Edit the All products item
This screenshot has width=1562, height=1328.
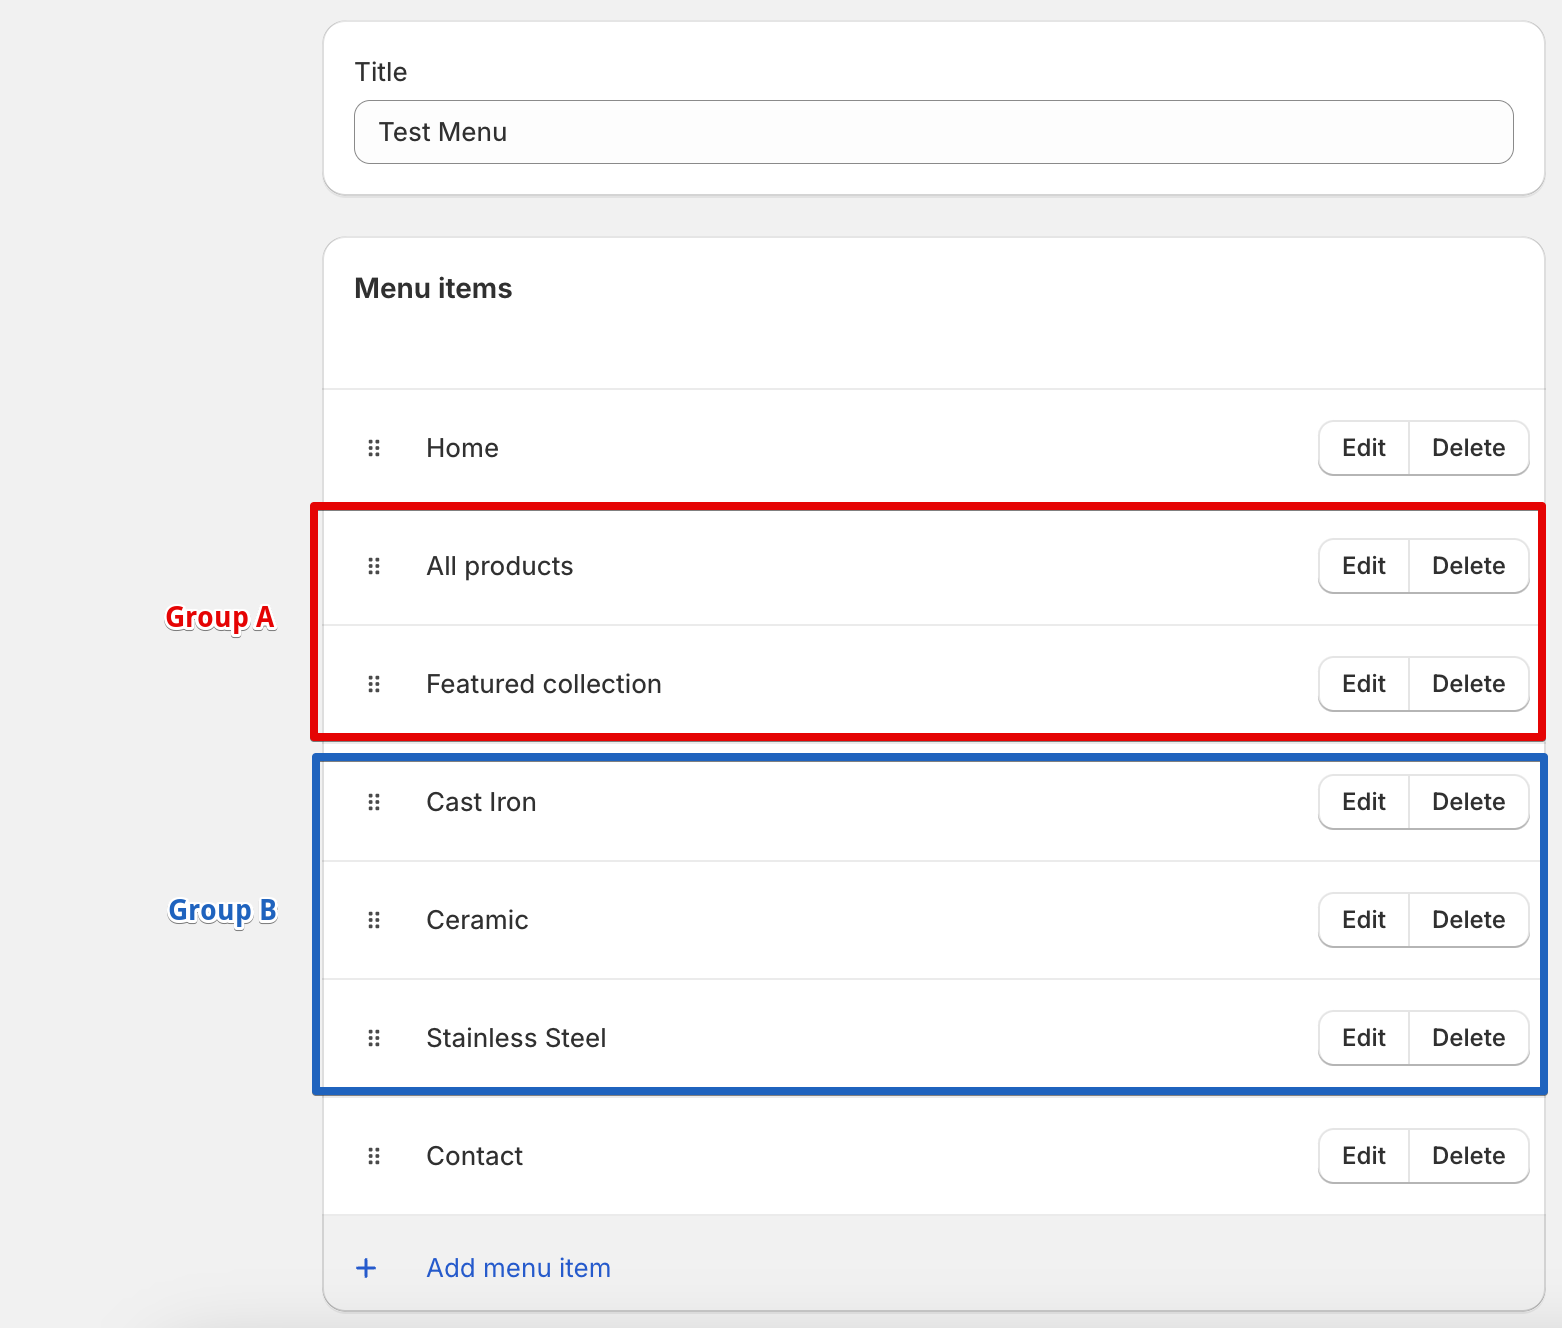pyautogui.click(x=1363, y=566)
